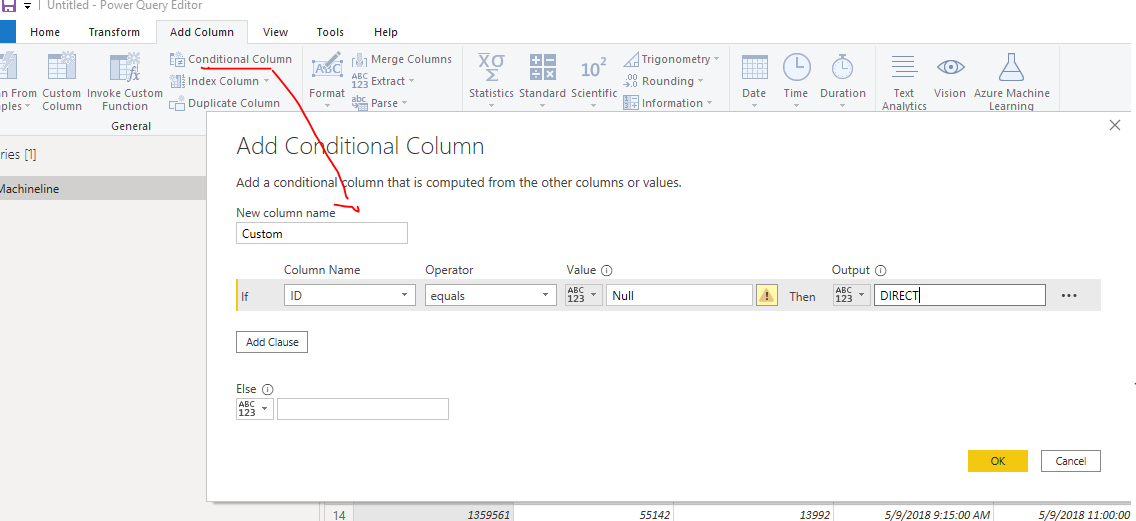Open clause options ellipsis menu
The height and width of the screenshot is (521, 1136).
(1069, 296)
